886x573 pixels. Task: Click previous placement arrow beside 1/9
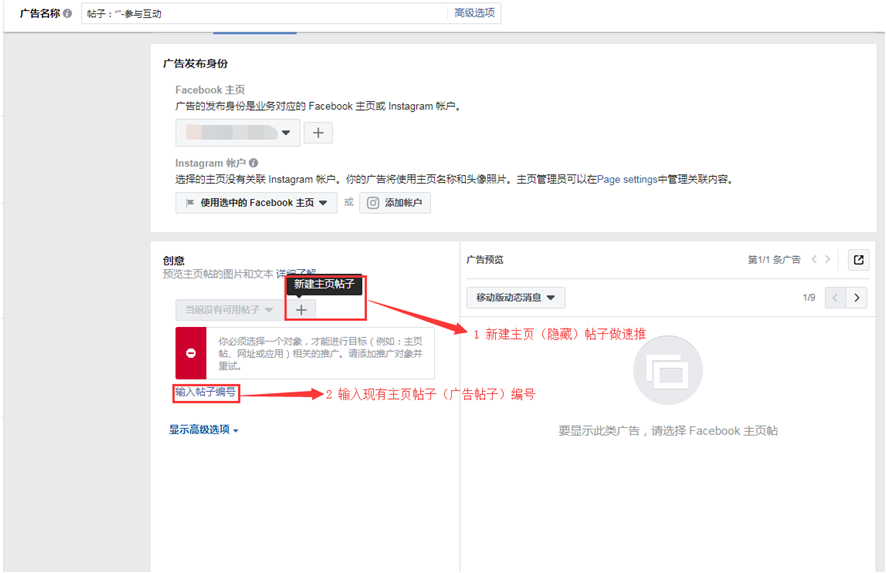point(835,298)
